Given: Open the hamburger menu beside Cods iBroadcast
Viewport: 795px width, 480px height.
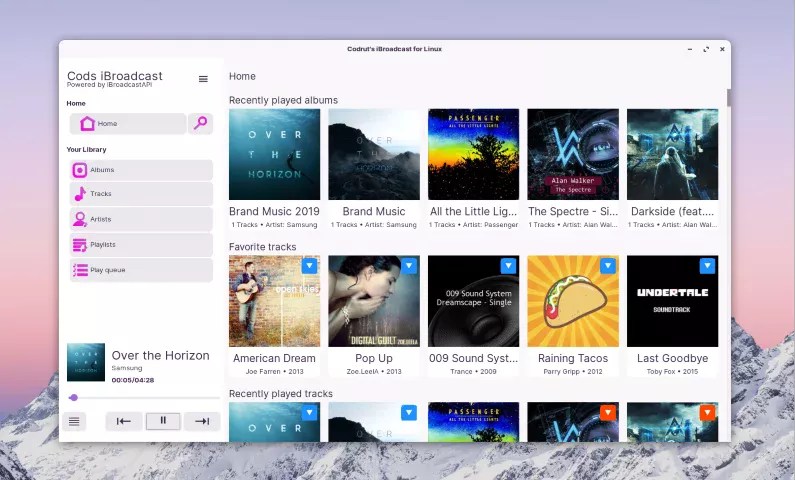Looking at the screenshot, I should tap(203, 79).
